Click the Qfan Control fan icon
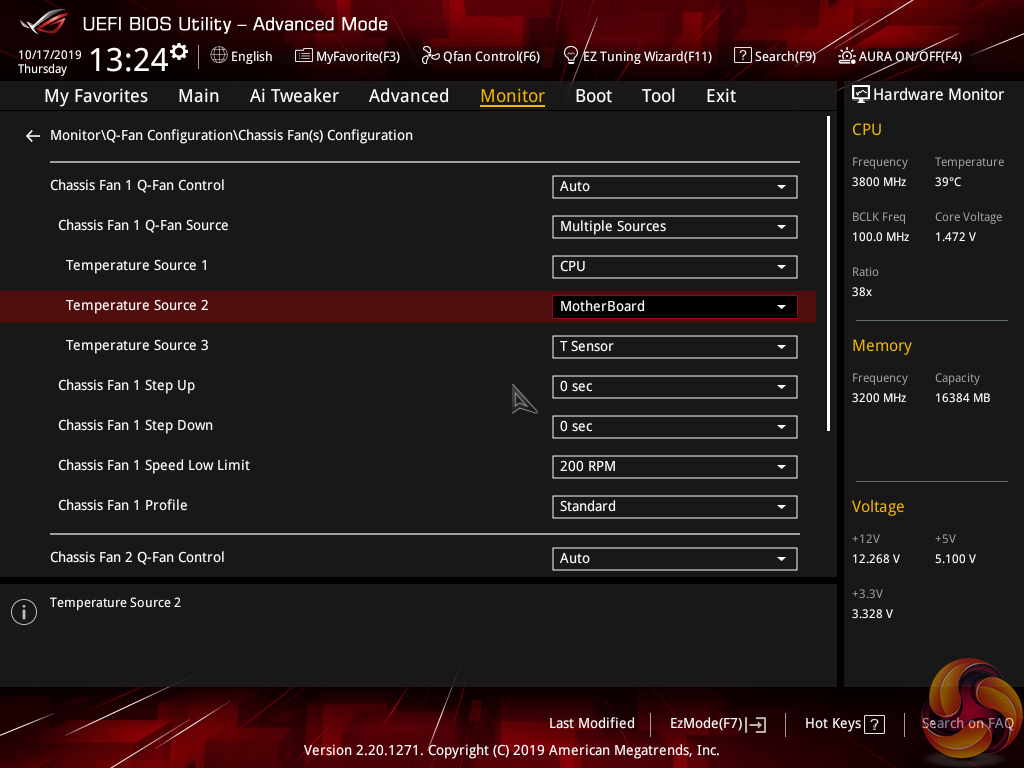The width and height of the screenshot is (1024, 768). click(x=430, y=56)
